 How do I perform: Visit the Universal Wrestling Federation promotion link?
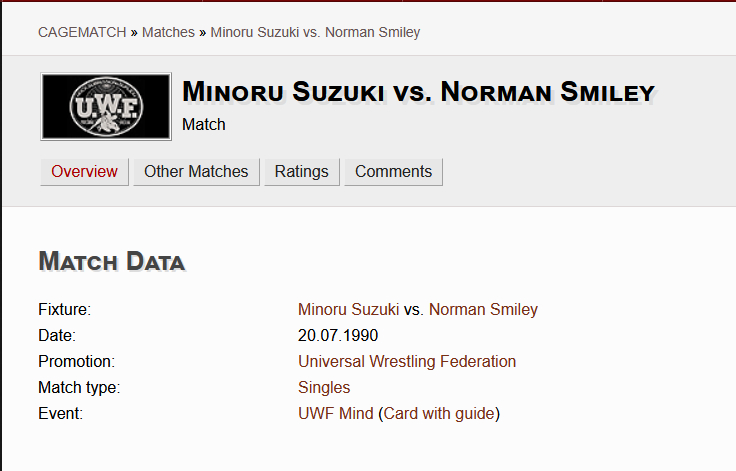407,362
